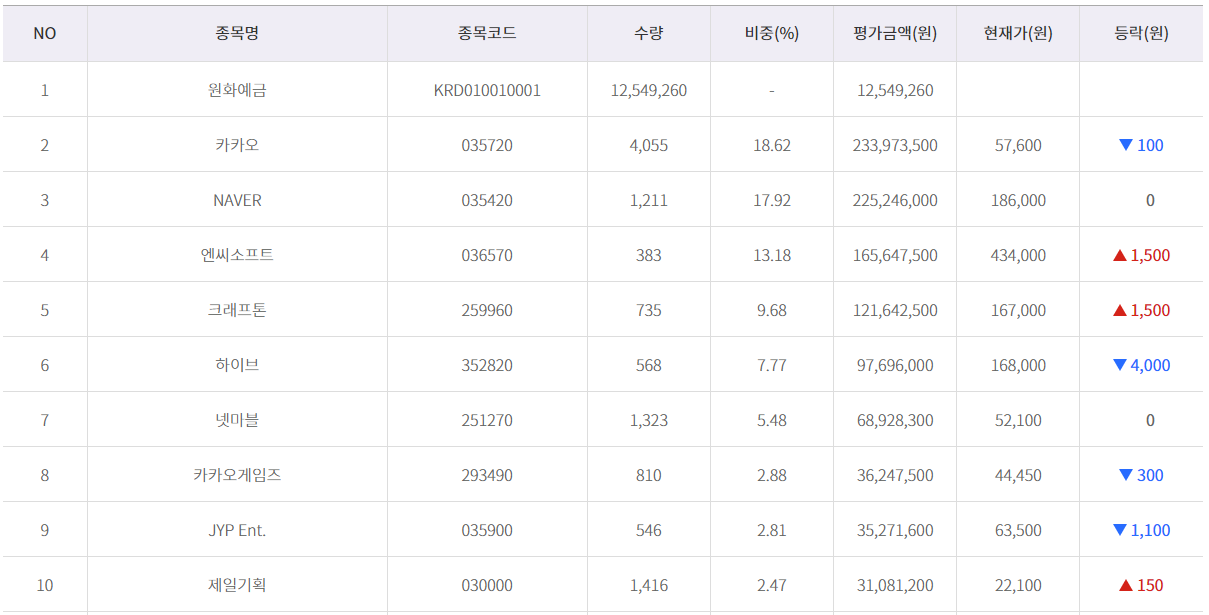This screenshot has width=1209, height=615.
Task: Click stock code 259960
Action: (487, 310)
